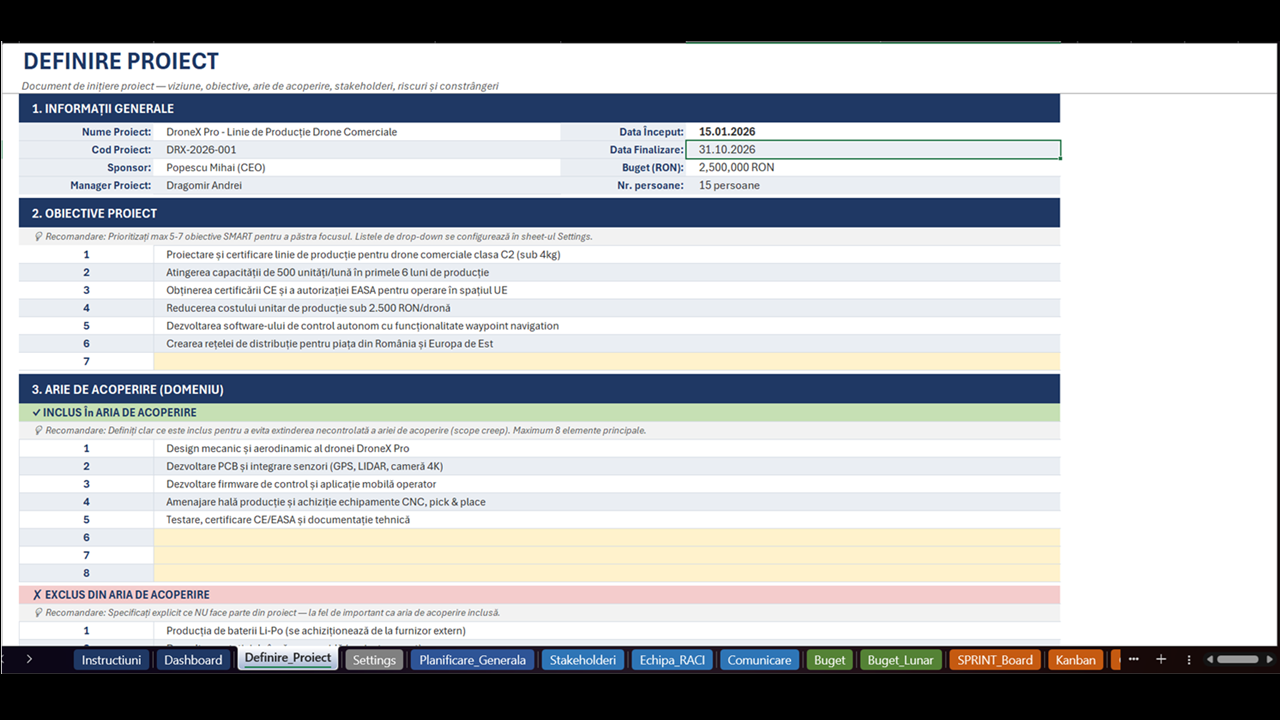Select objective on cost sub 2.500 RON/dronă
Screen dimensions: 1280x720
click(607, 308)
